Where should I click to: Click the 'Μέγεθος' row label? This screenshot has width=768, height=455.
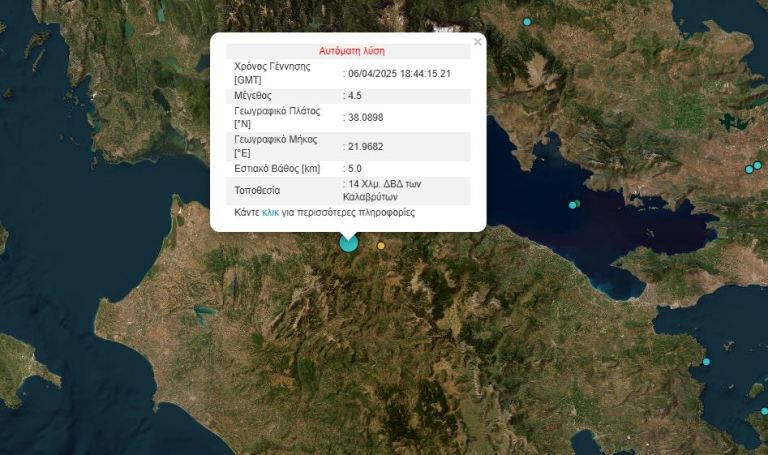(253, 95)
